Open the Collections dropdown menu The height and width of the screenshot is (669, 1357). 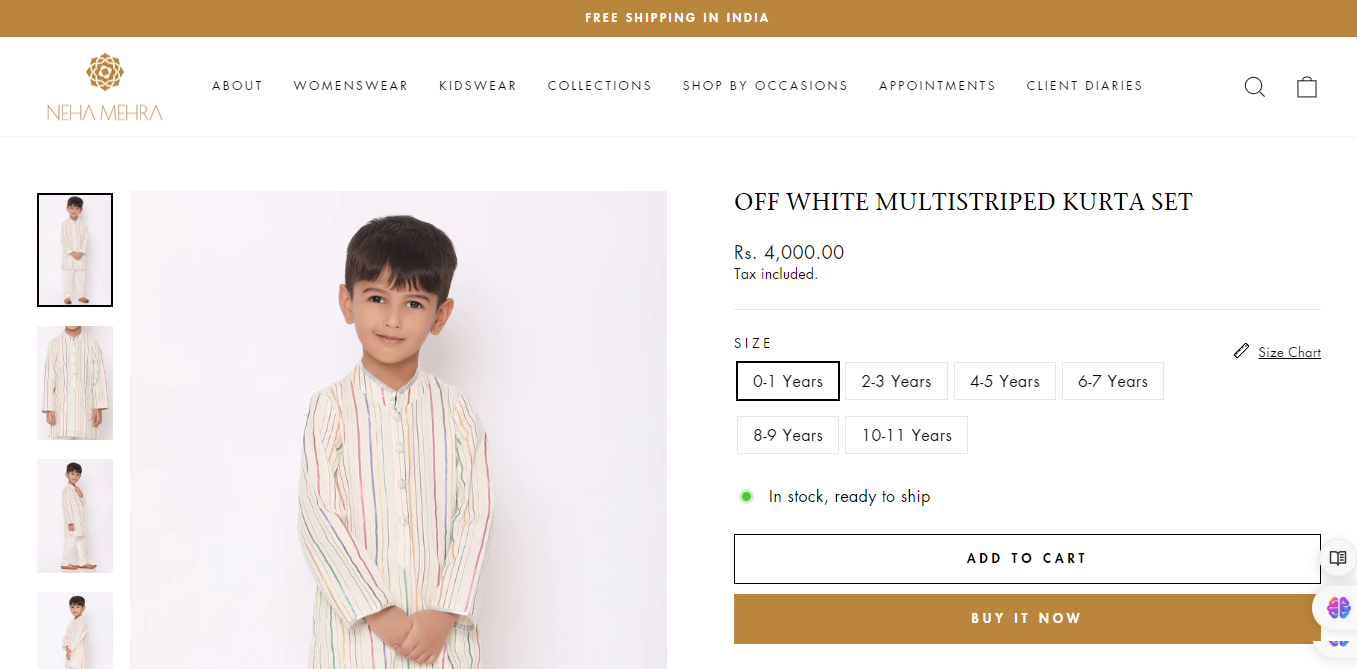tap(600, 86)
